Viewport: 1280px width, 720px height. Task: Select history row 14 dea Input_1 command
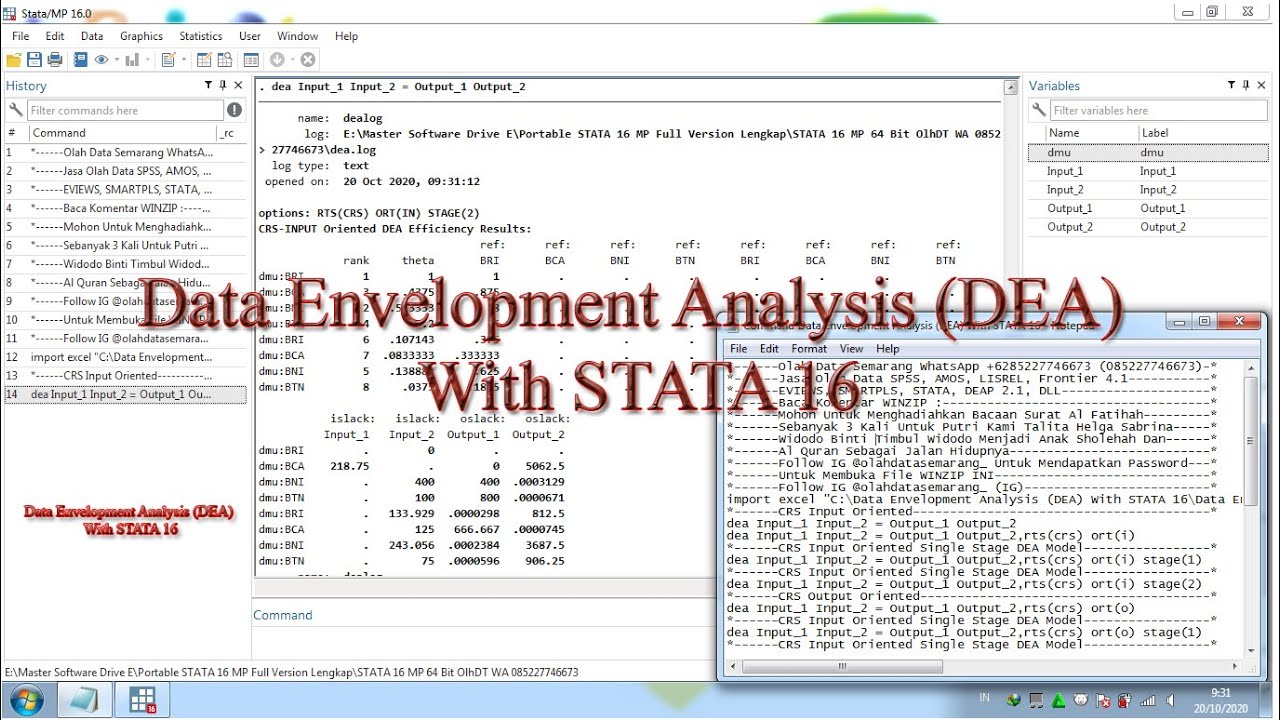125,394
